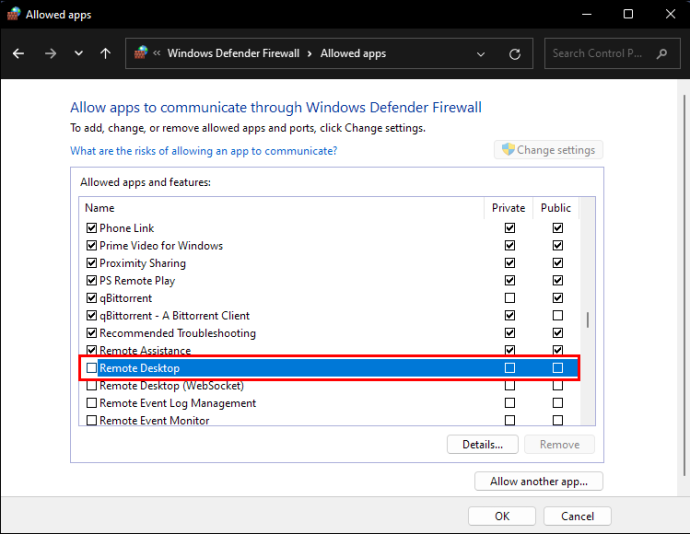Viewport: 690px width, 534px height.
Task: Sort by the Name column header
Action: 99,208
